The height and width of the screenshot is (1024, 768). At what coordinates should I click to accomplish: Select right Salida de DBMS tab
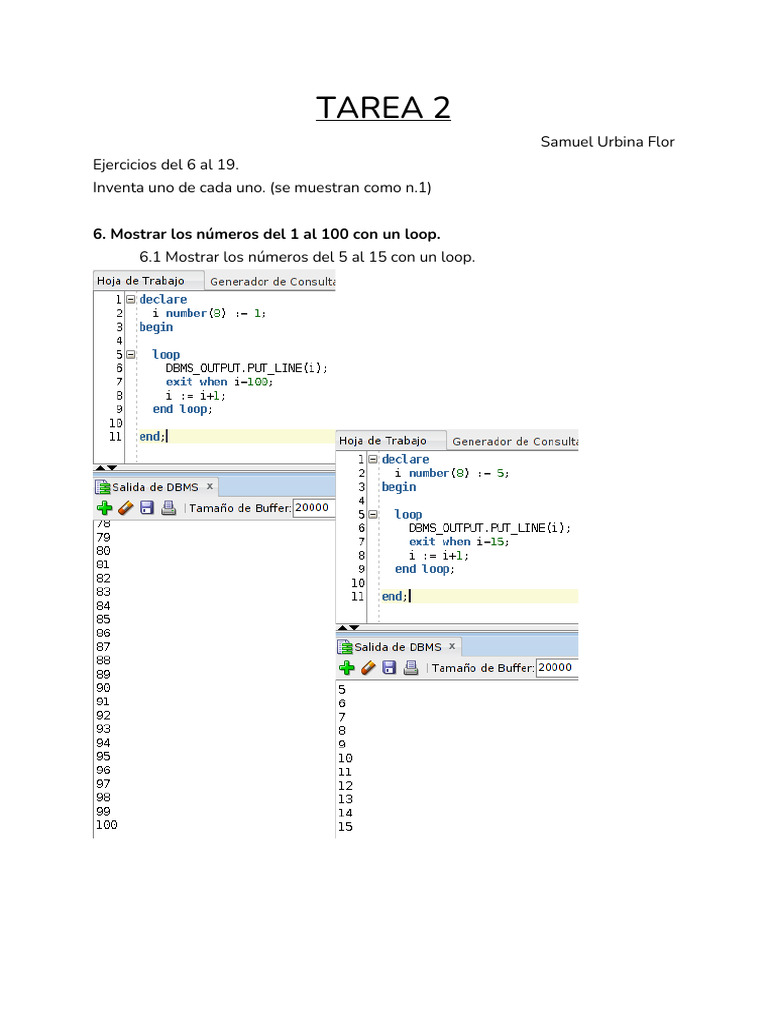tap(398, 647)
